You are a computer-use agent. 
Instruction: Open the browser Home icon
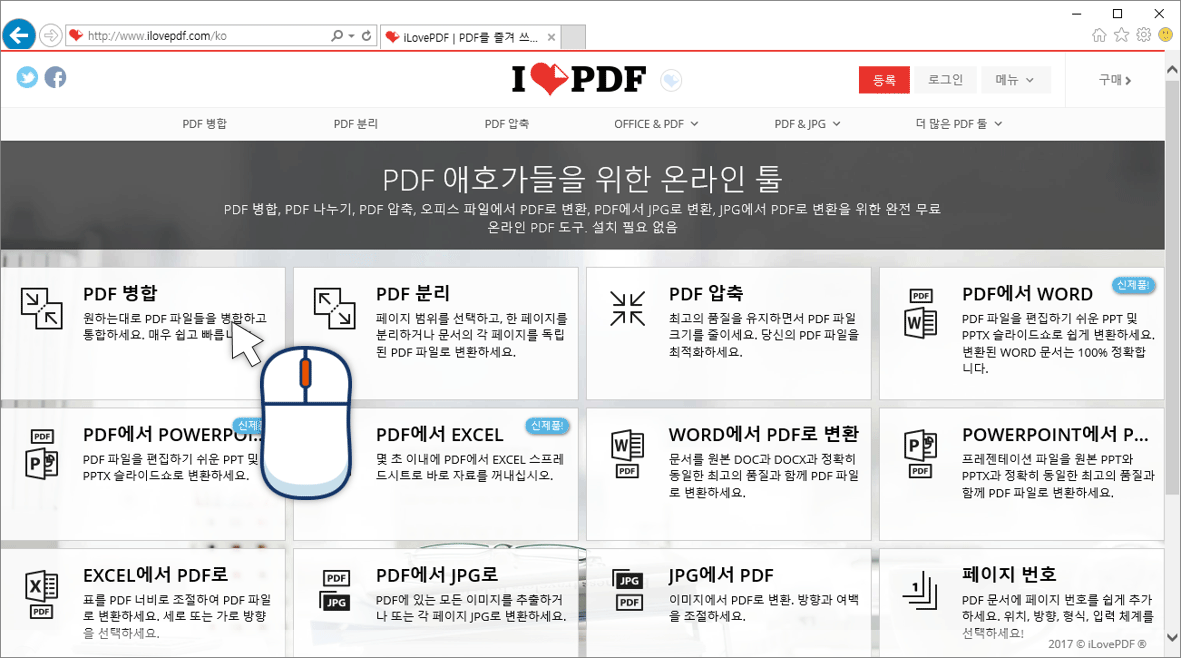coord(1099,35)
